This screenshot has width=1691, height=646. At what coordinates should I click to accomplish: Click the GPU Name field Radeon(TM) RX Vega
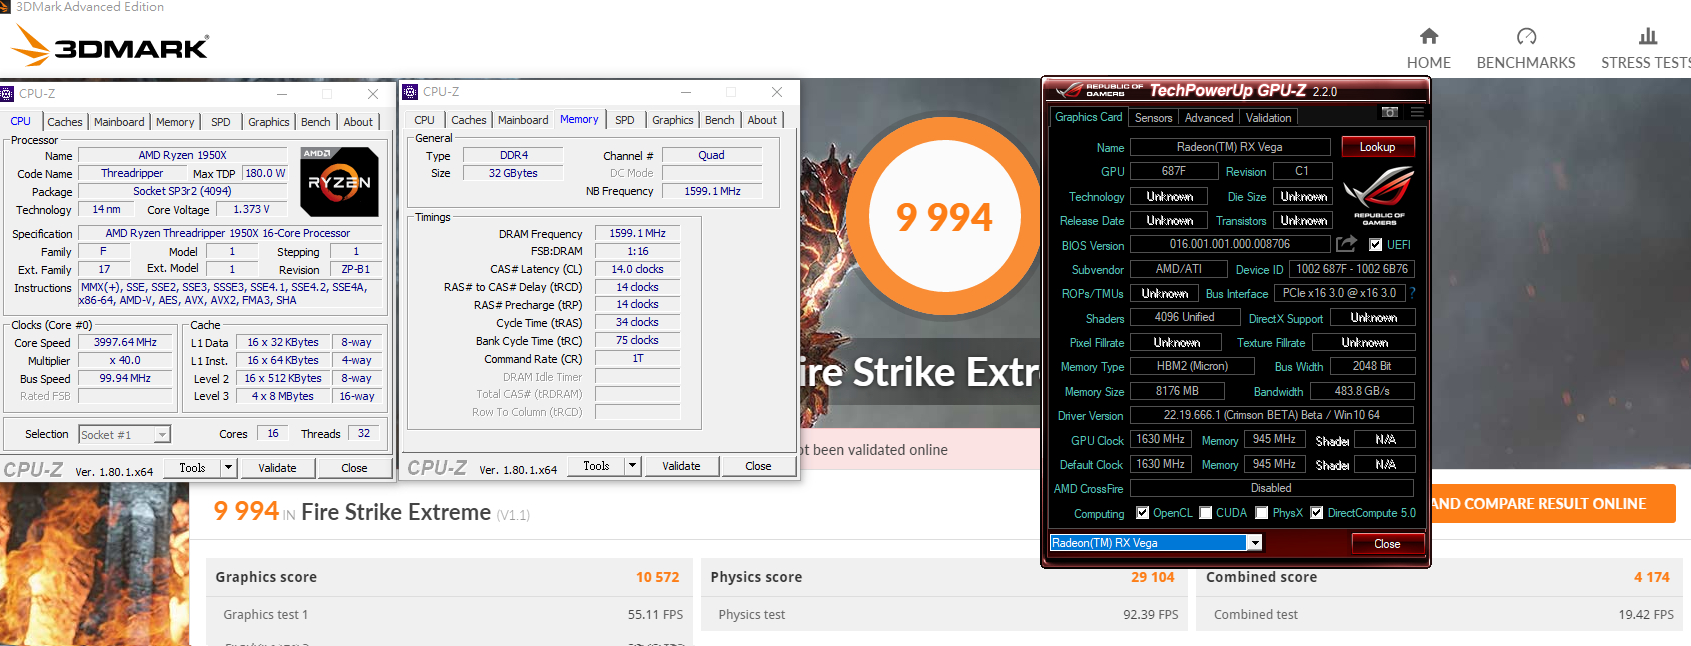pyautogui.click(x=1230, y=147)
